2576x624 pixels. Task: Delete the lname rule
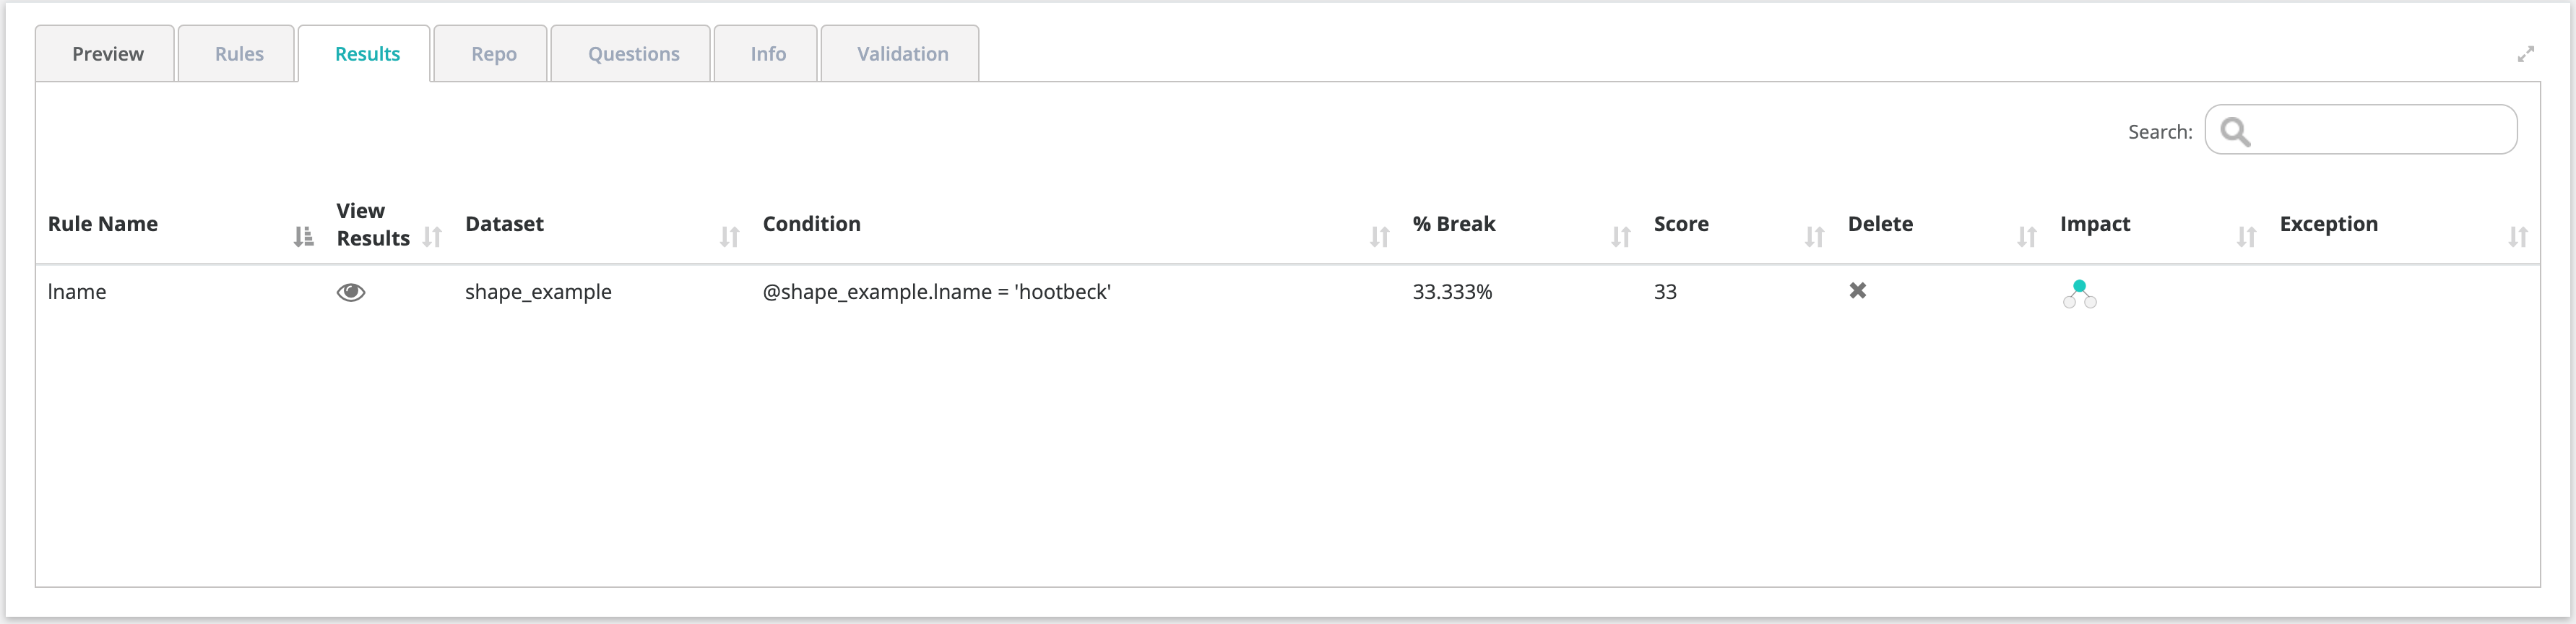[1857, 291]
